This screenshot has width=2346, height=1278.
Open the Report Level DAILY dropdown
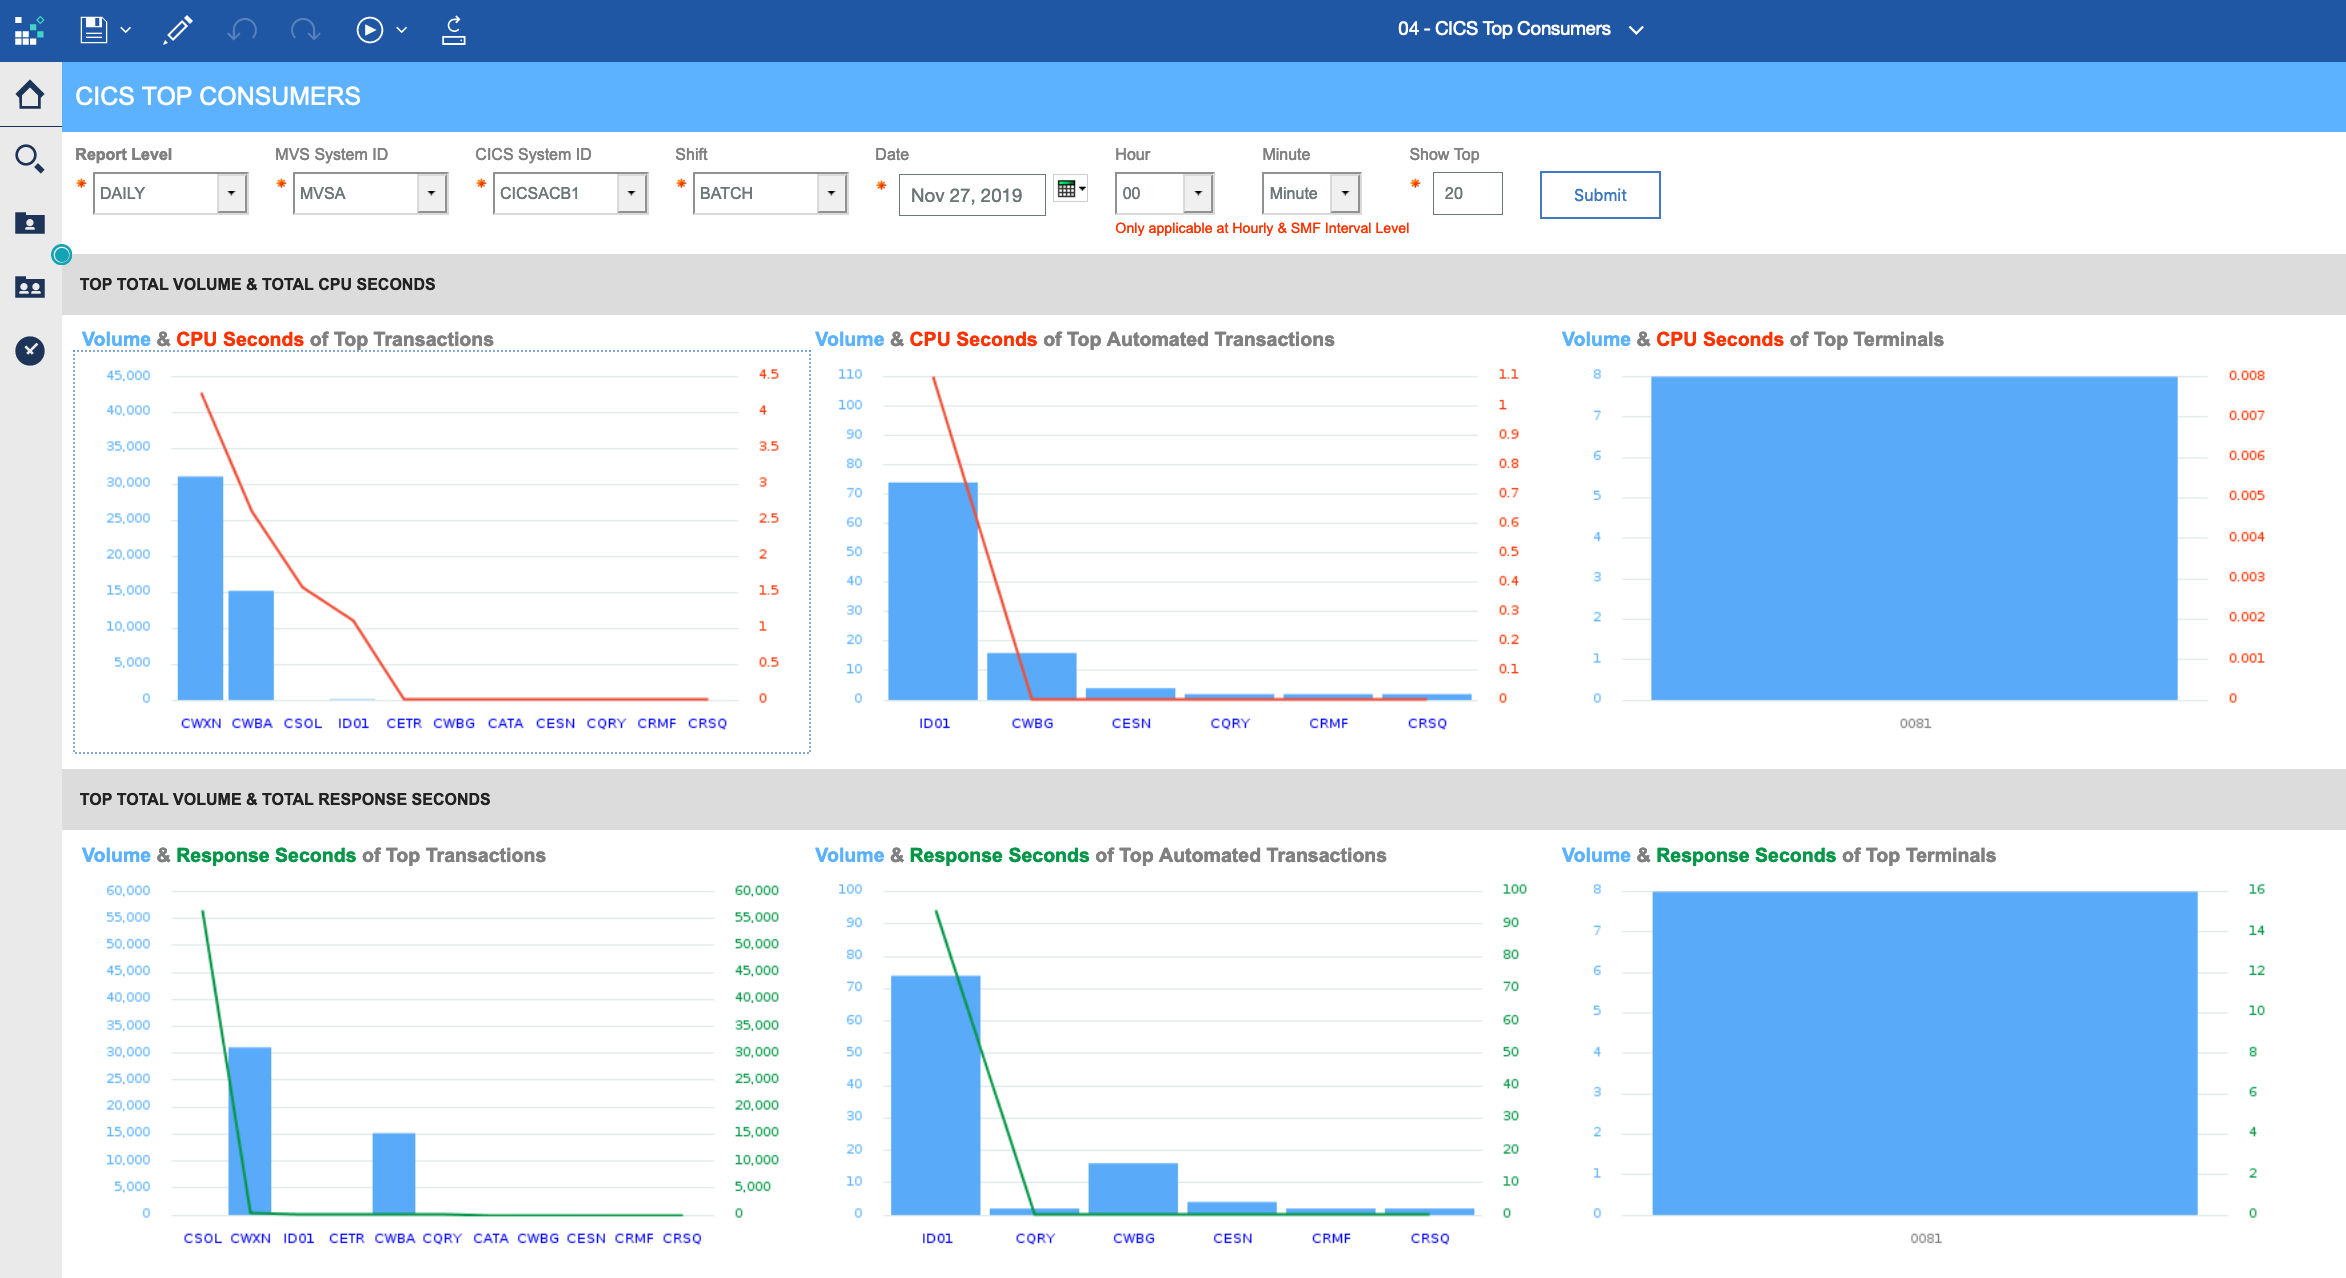coord(170,193)
